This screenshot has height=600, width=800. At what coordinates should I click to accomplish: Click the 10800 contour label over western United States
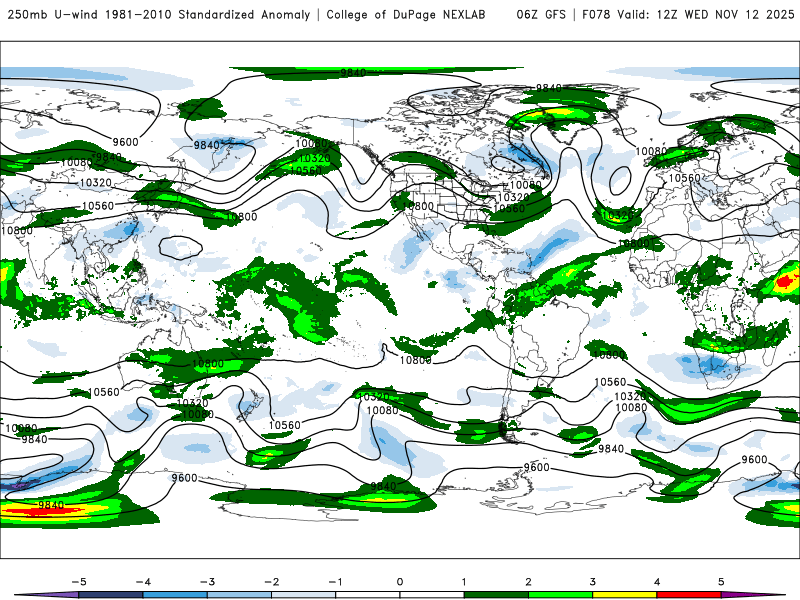coord(418,206)
